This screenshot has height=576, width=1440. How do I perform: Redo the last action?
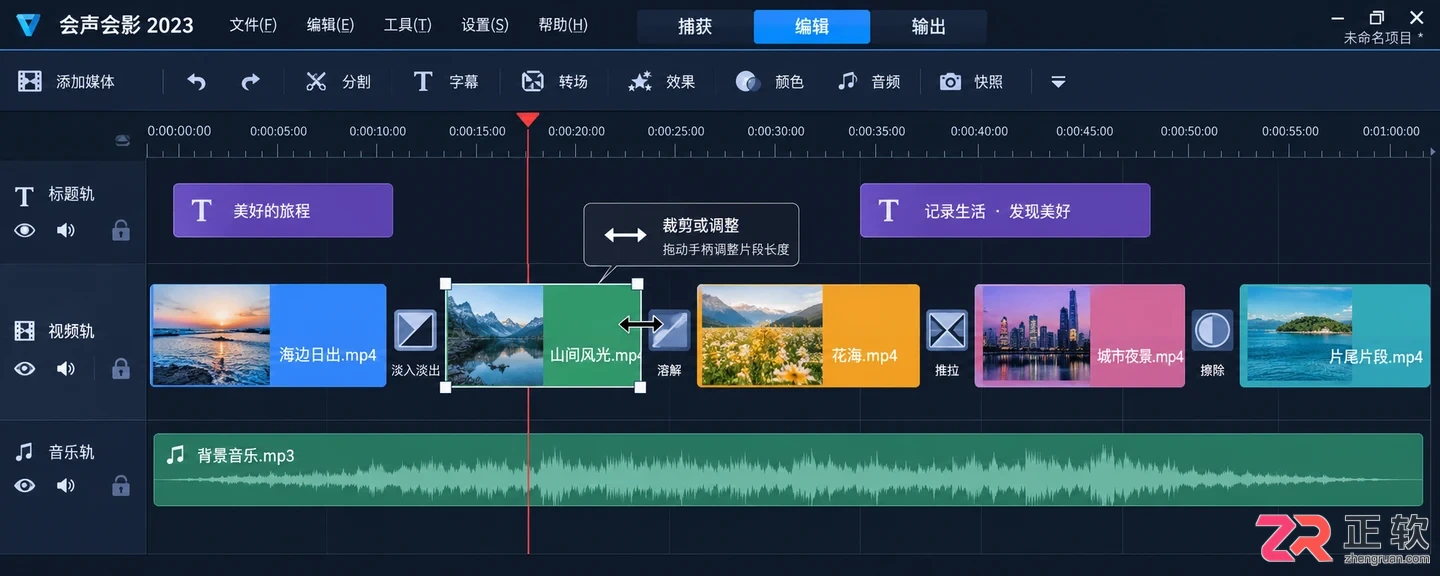250,82
